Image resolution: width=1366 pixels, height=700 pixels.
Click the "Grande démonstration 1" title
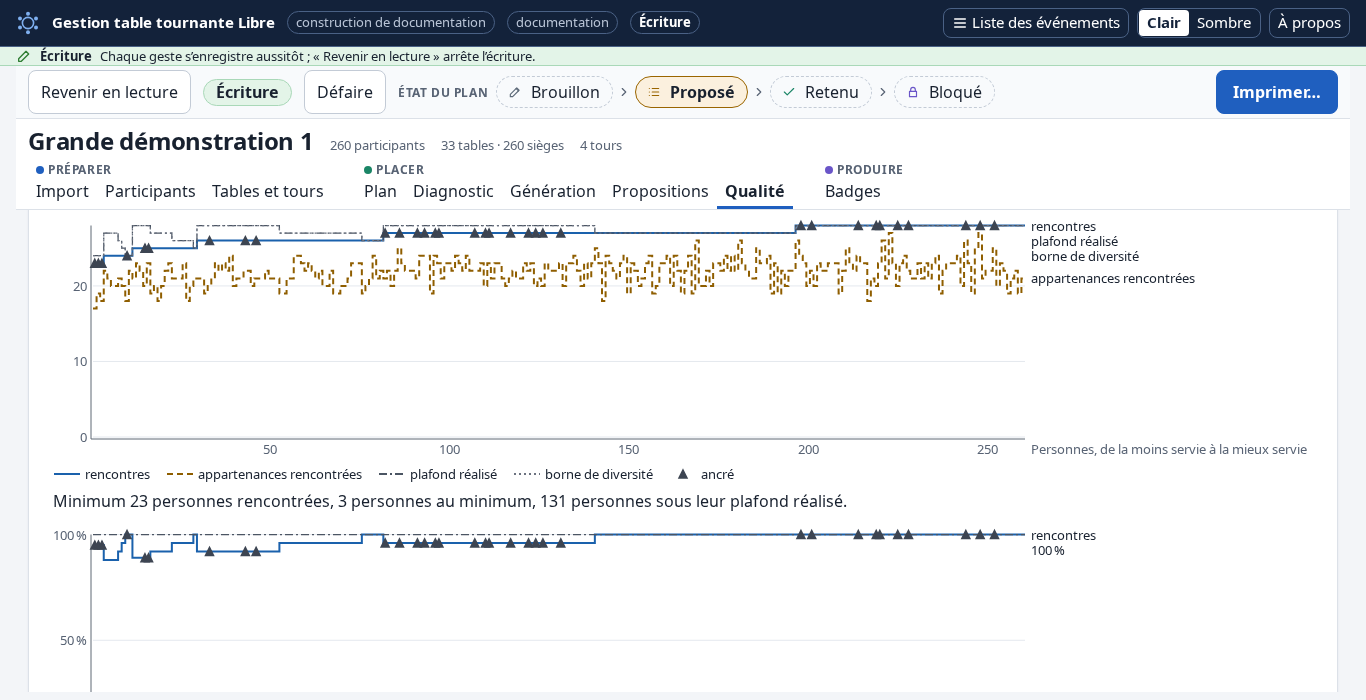coord(171,142)
